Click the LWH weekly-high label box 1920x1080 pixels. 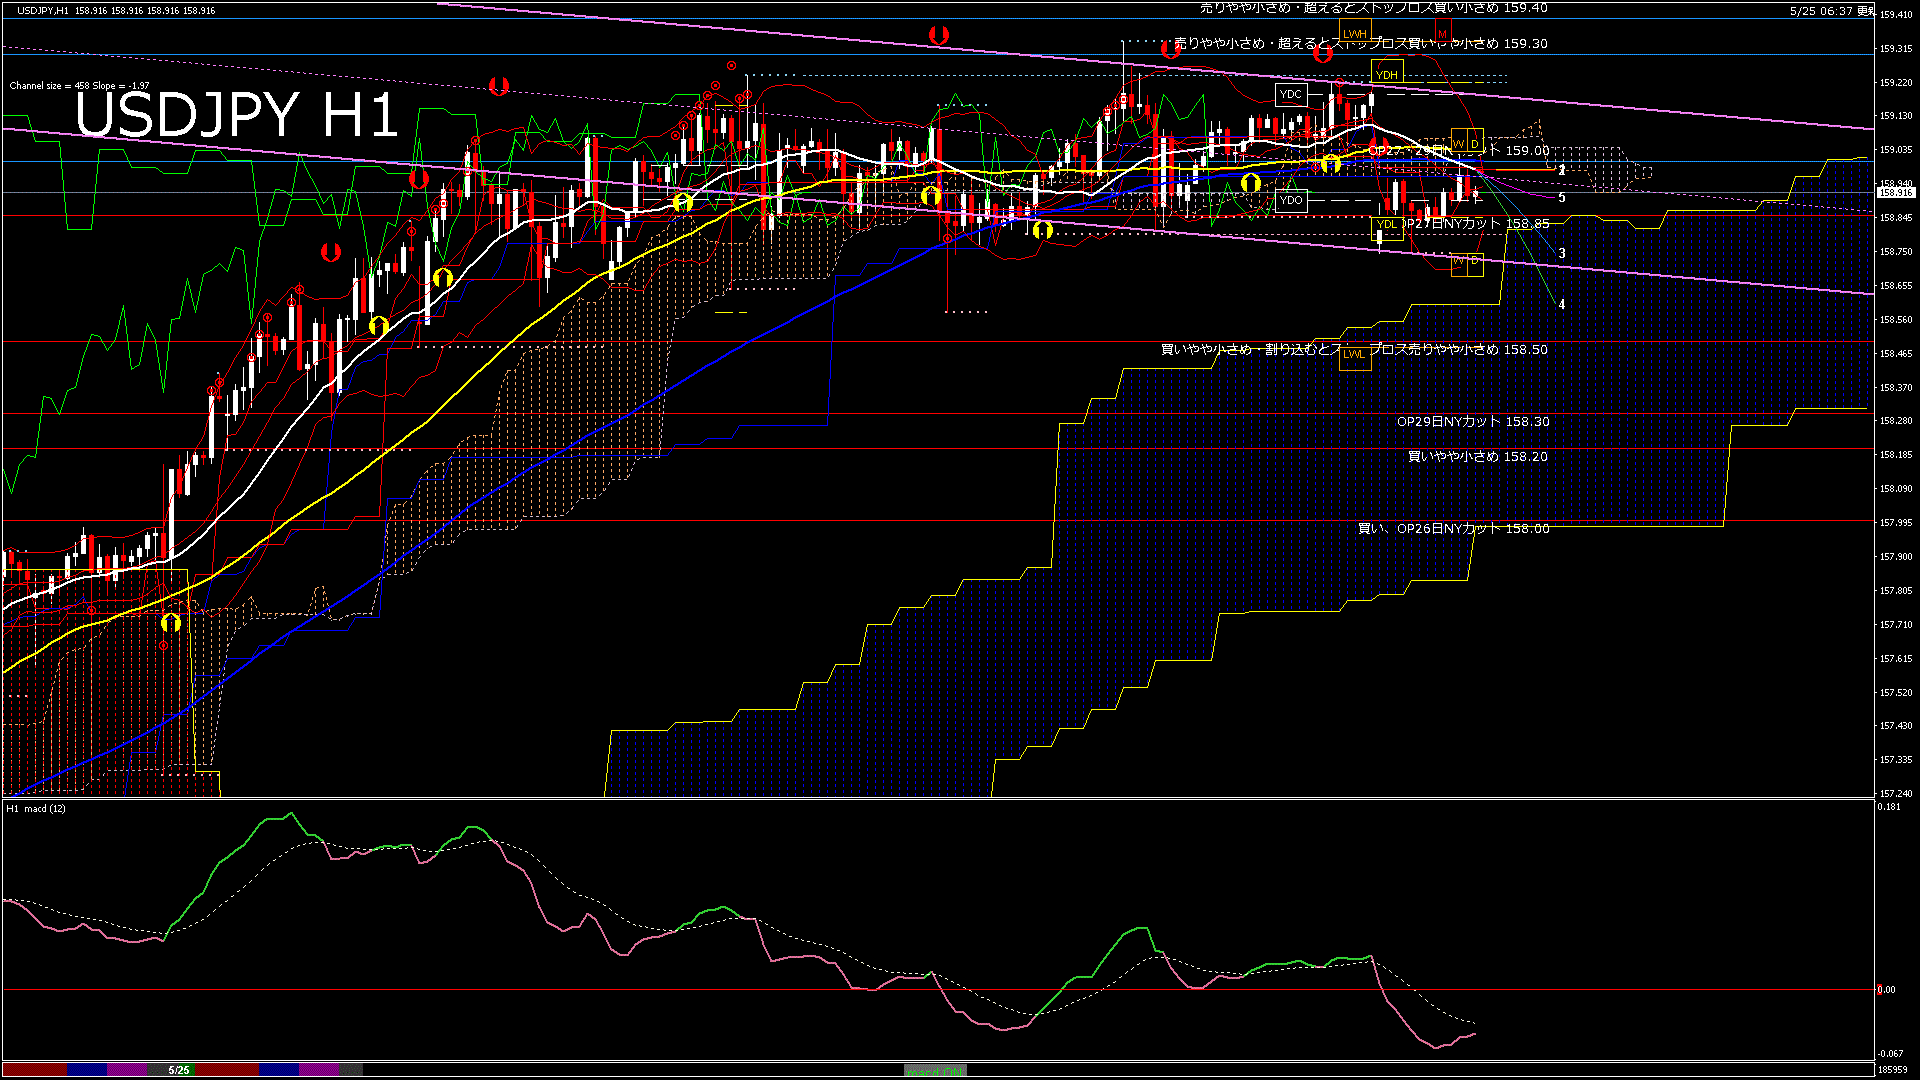pos(1355,33)
